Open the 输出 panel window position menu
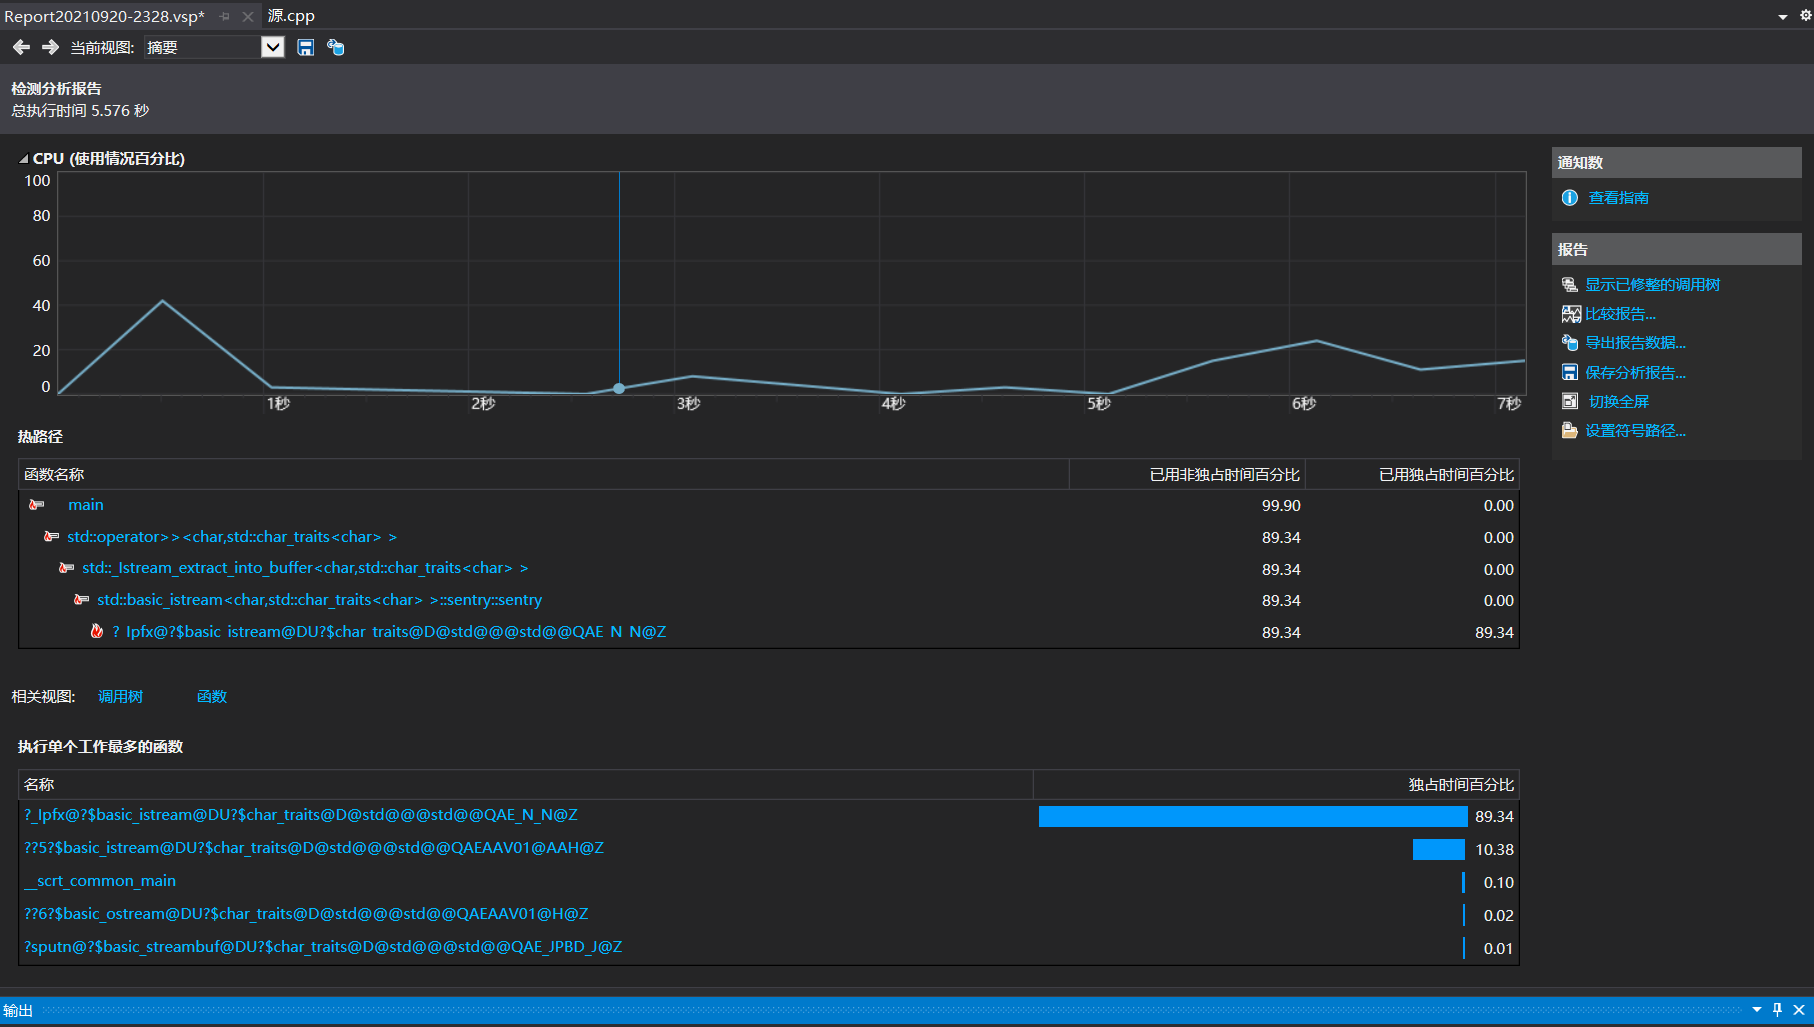Screen dimensions: 1814x1027 pyautogui.click(x=1756, y=1009)
